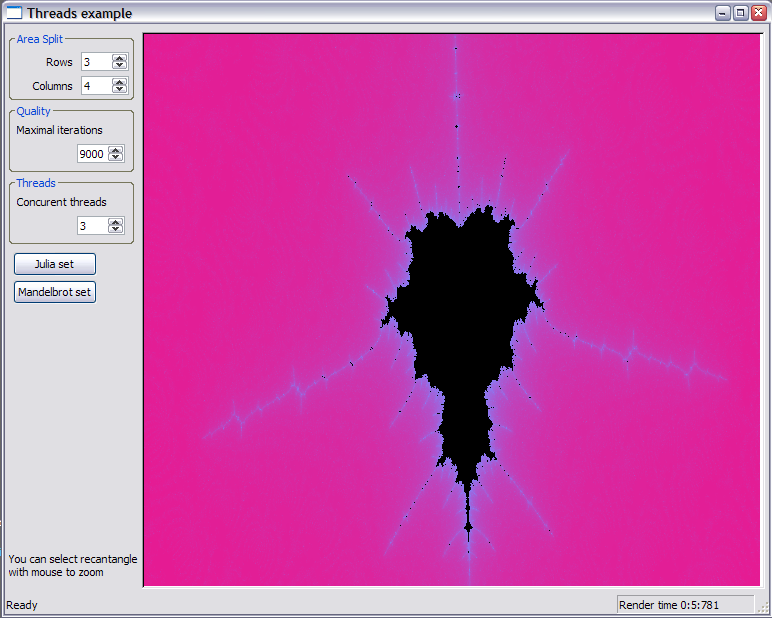This screenshot has width=772, height=618.
Task: Select the Concurrent threads text box
Action: pyautogui.click(x=92, y=226)
